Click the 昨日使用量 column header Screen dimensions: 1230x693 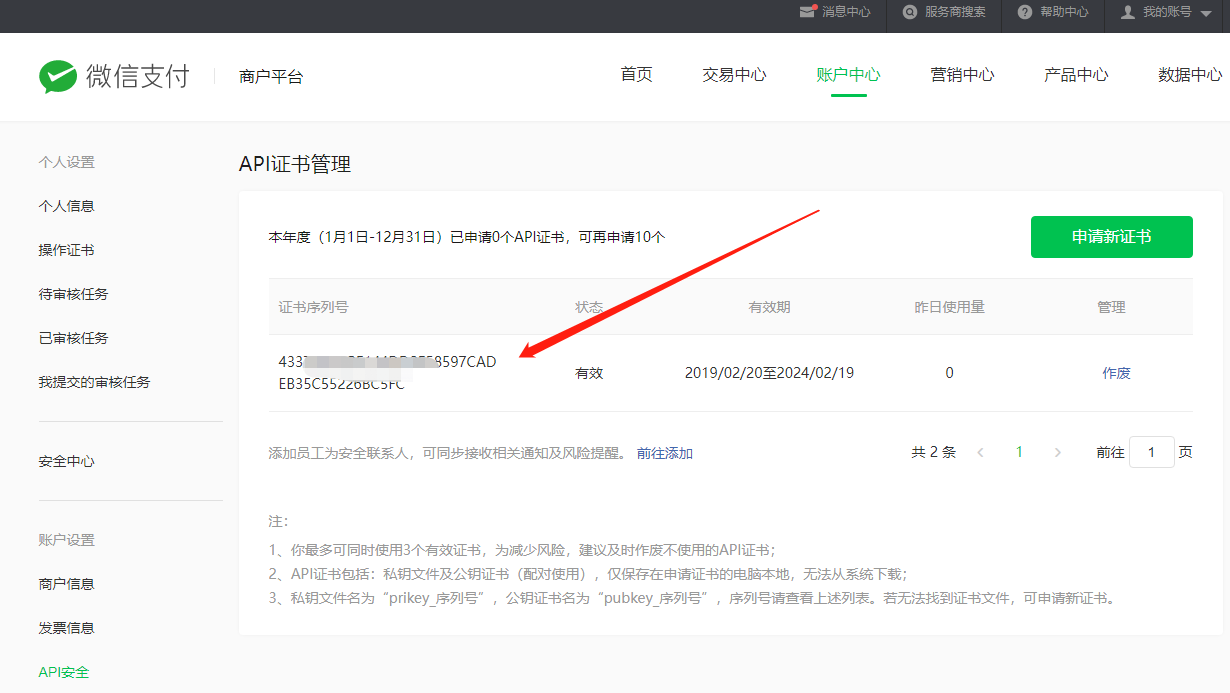click(x=950, y=307)
